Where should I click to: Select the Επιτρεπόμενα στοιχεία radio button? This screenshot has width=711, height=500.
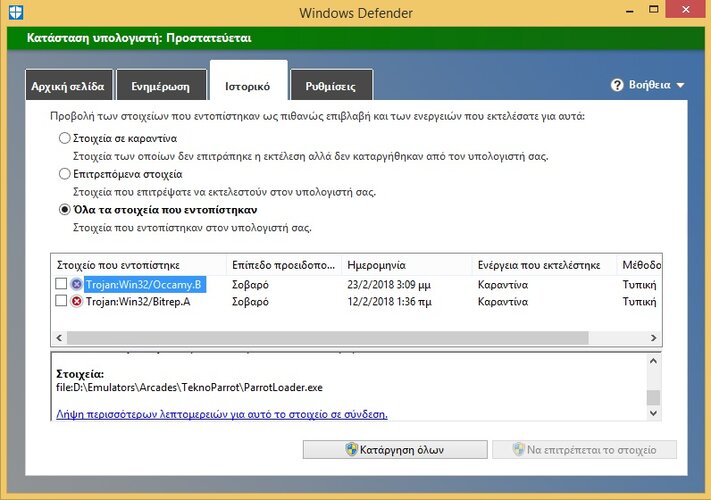[x=65, y=174]
